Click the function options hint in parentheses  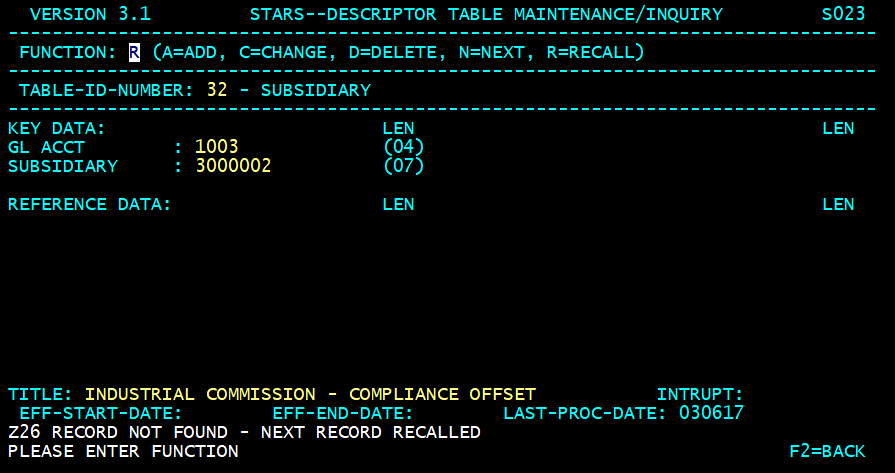[x=398, y=52]
